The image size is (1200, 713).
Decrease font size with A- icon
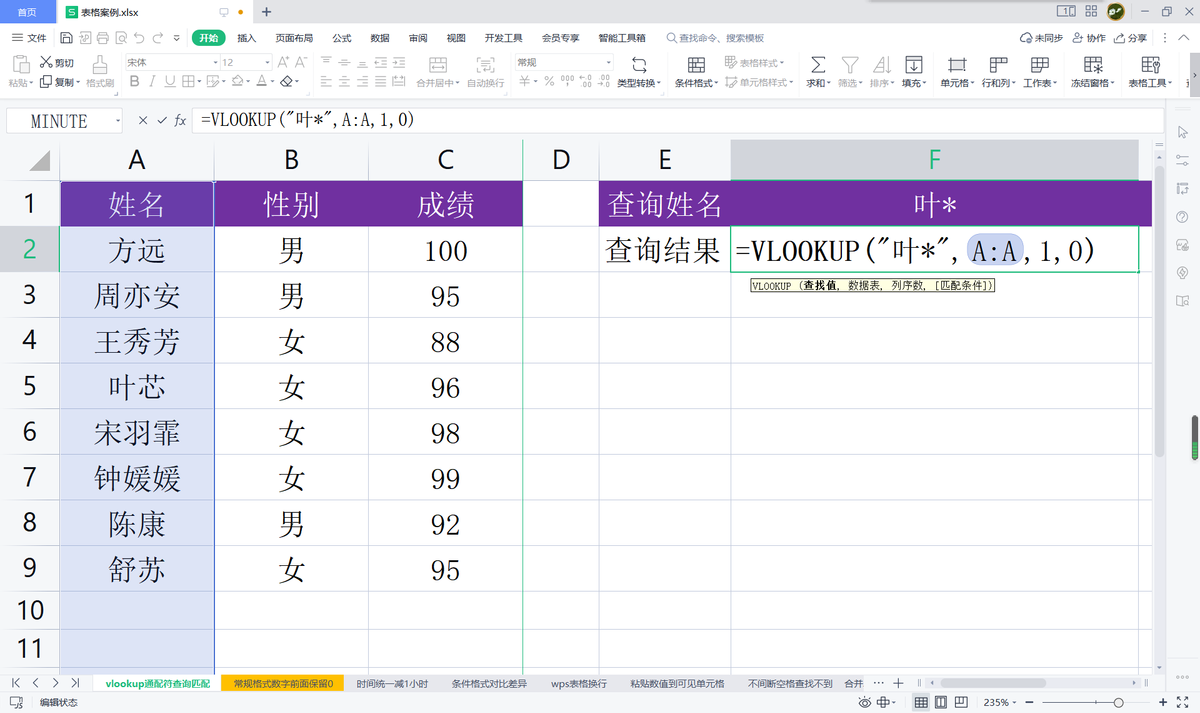[x=300, y=62]
